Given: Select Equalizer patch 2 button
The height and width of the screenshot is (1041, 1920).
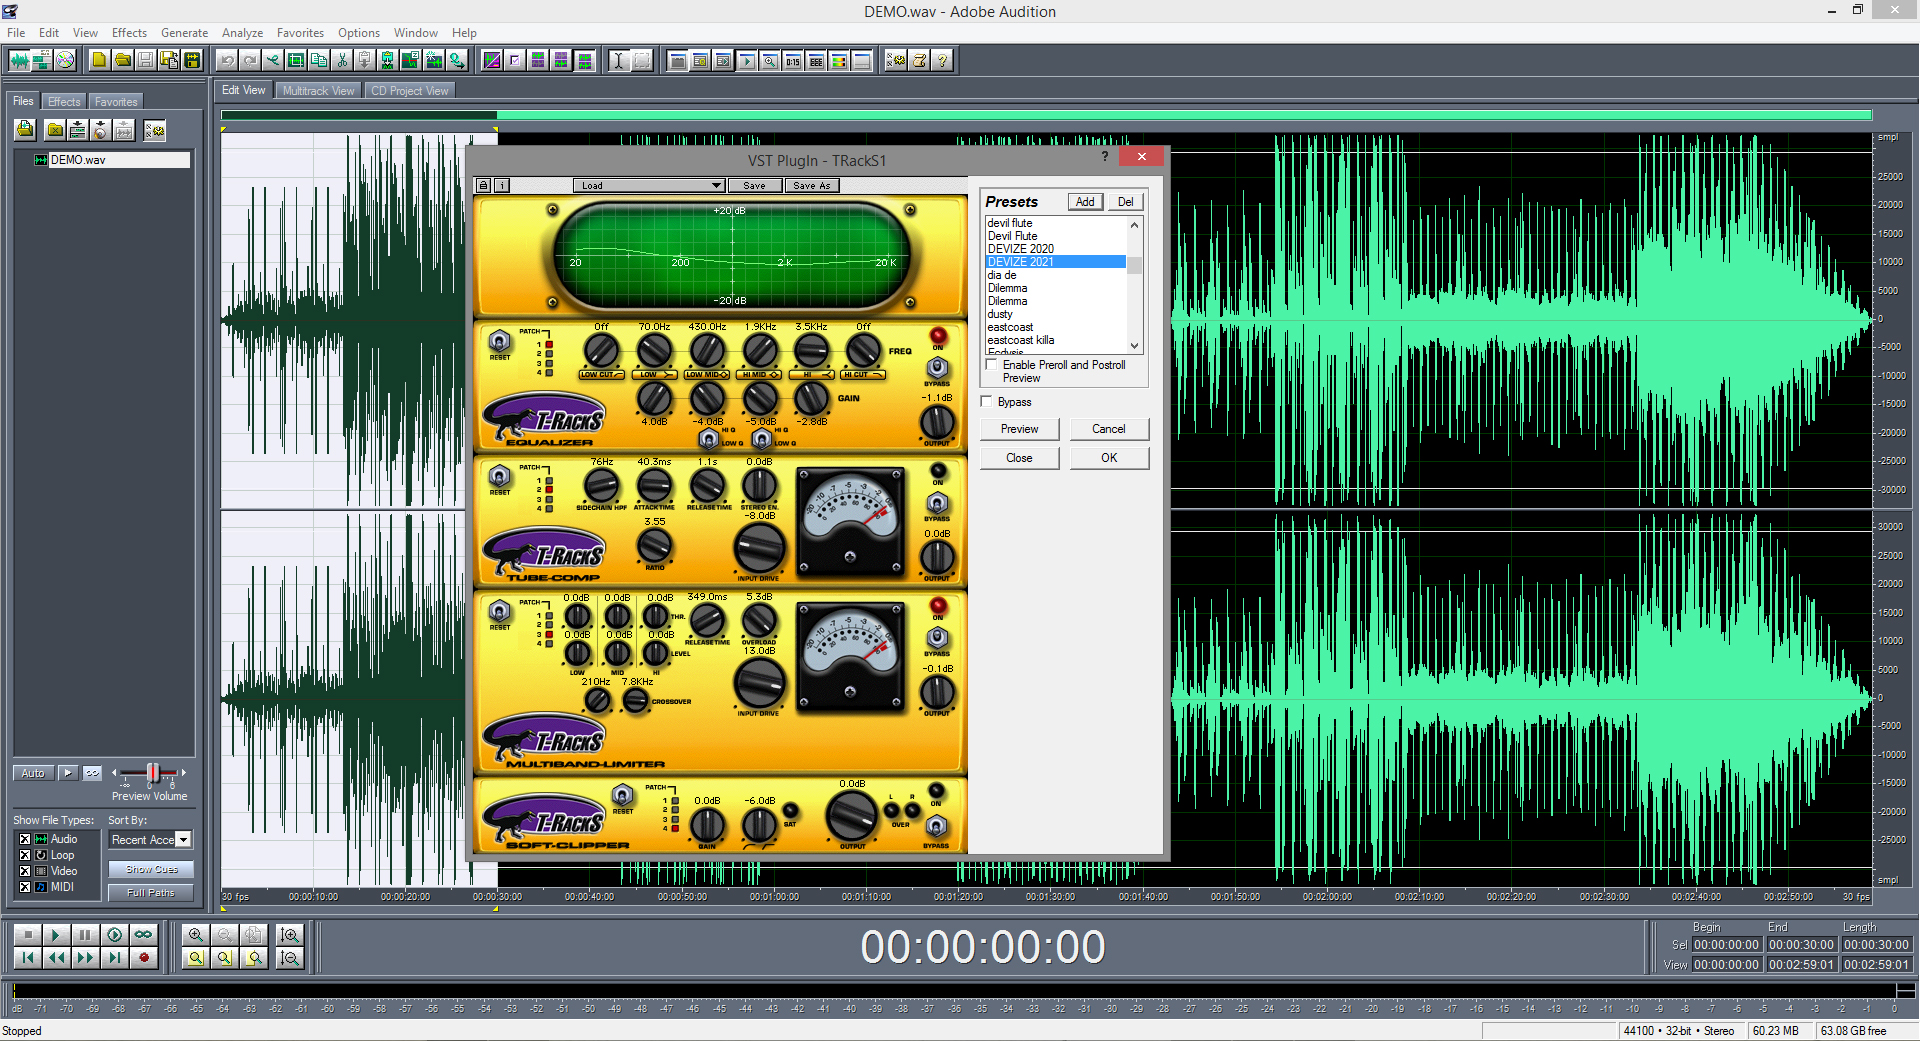Looking at the screenshot, I should coord(549,354).
